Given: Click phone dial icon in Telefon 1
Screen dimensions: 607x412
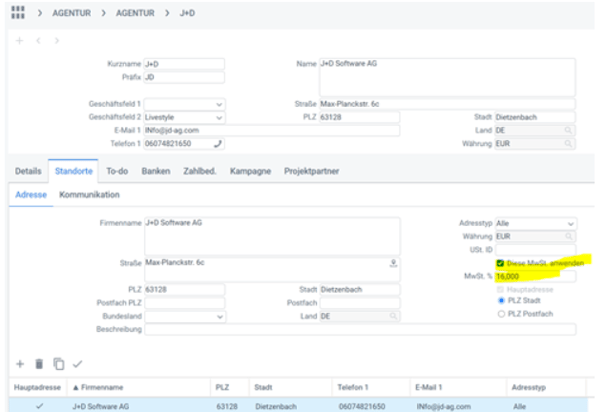Looking at the screenshot, I should coord(218,144).
